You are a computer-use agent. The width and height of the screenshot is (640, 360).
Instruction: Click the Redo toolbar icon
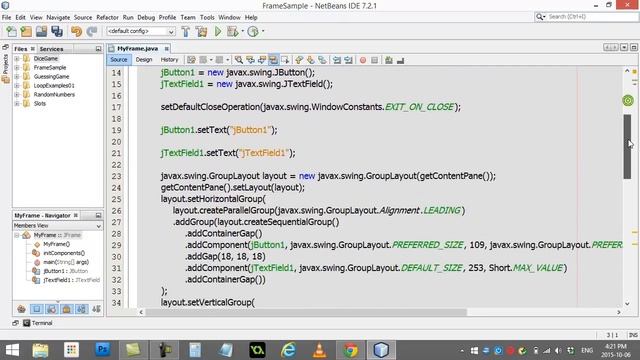point(92,31)
